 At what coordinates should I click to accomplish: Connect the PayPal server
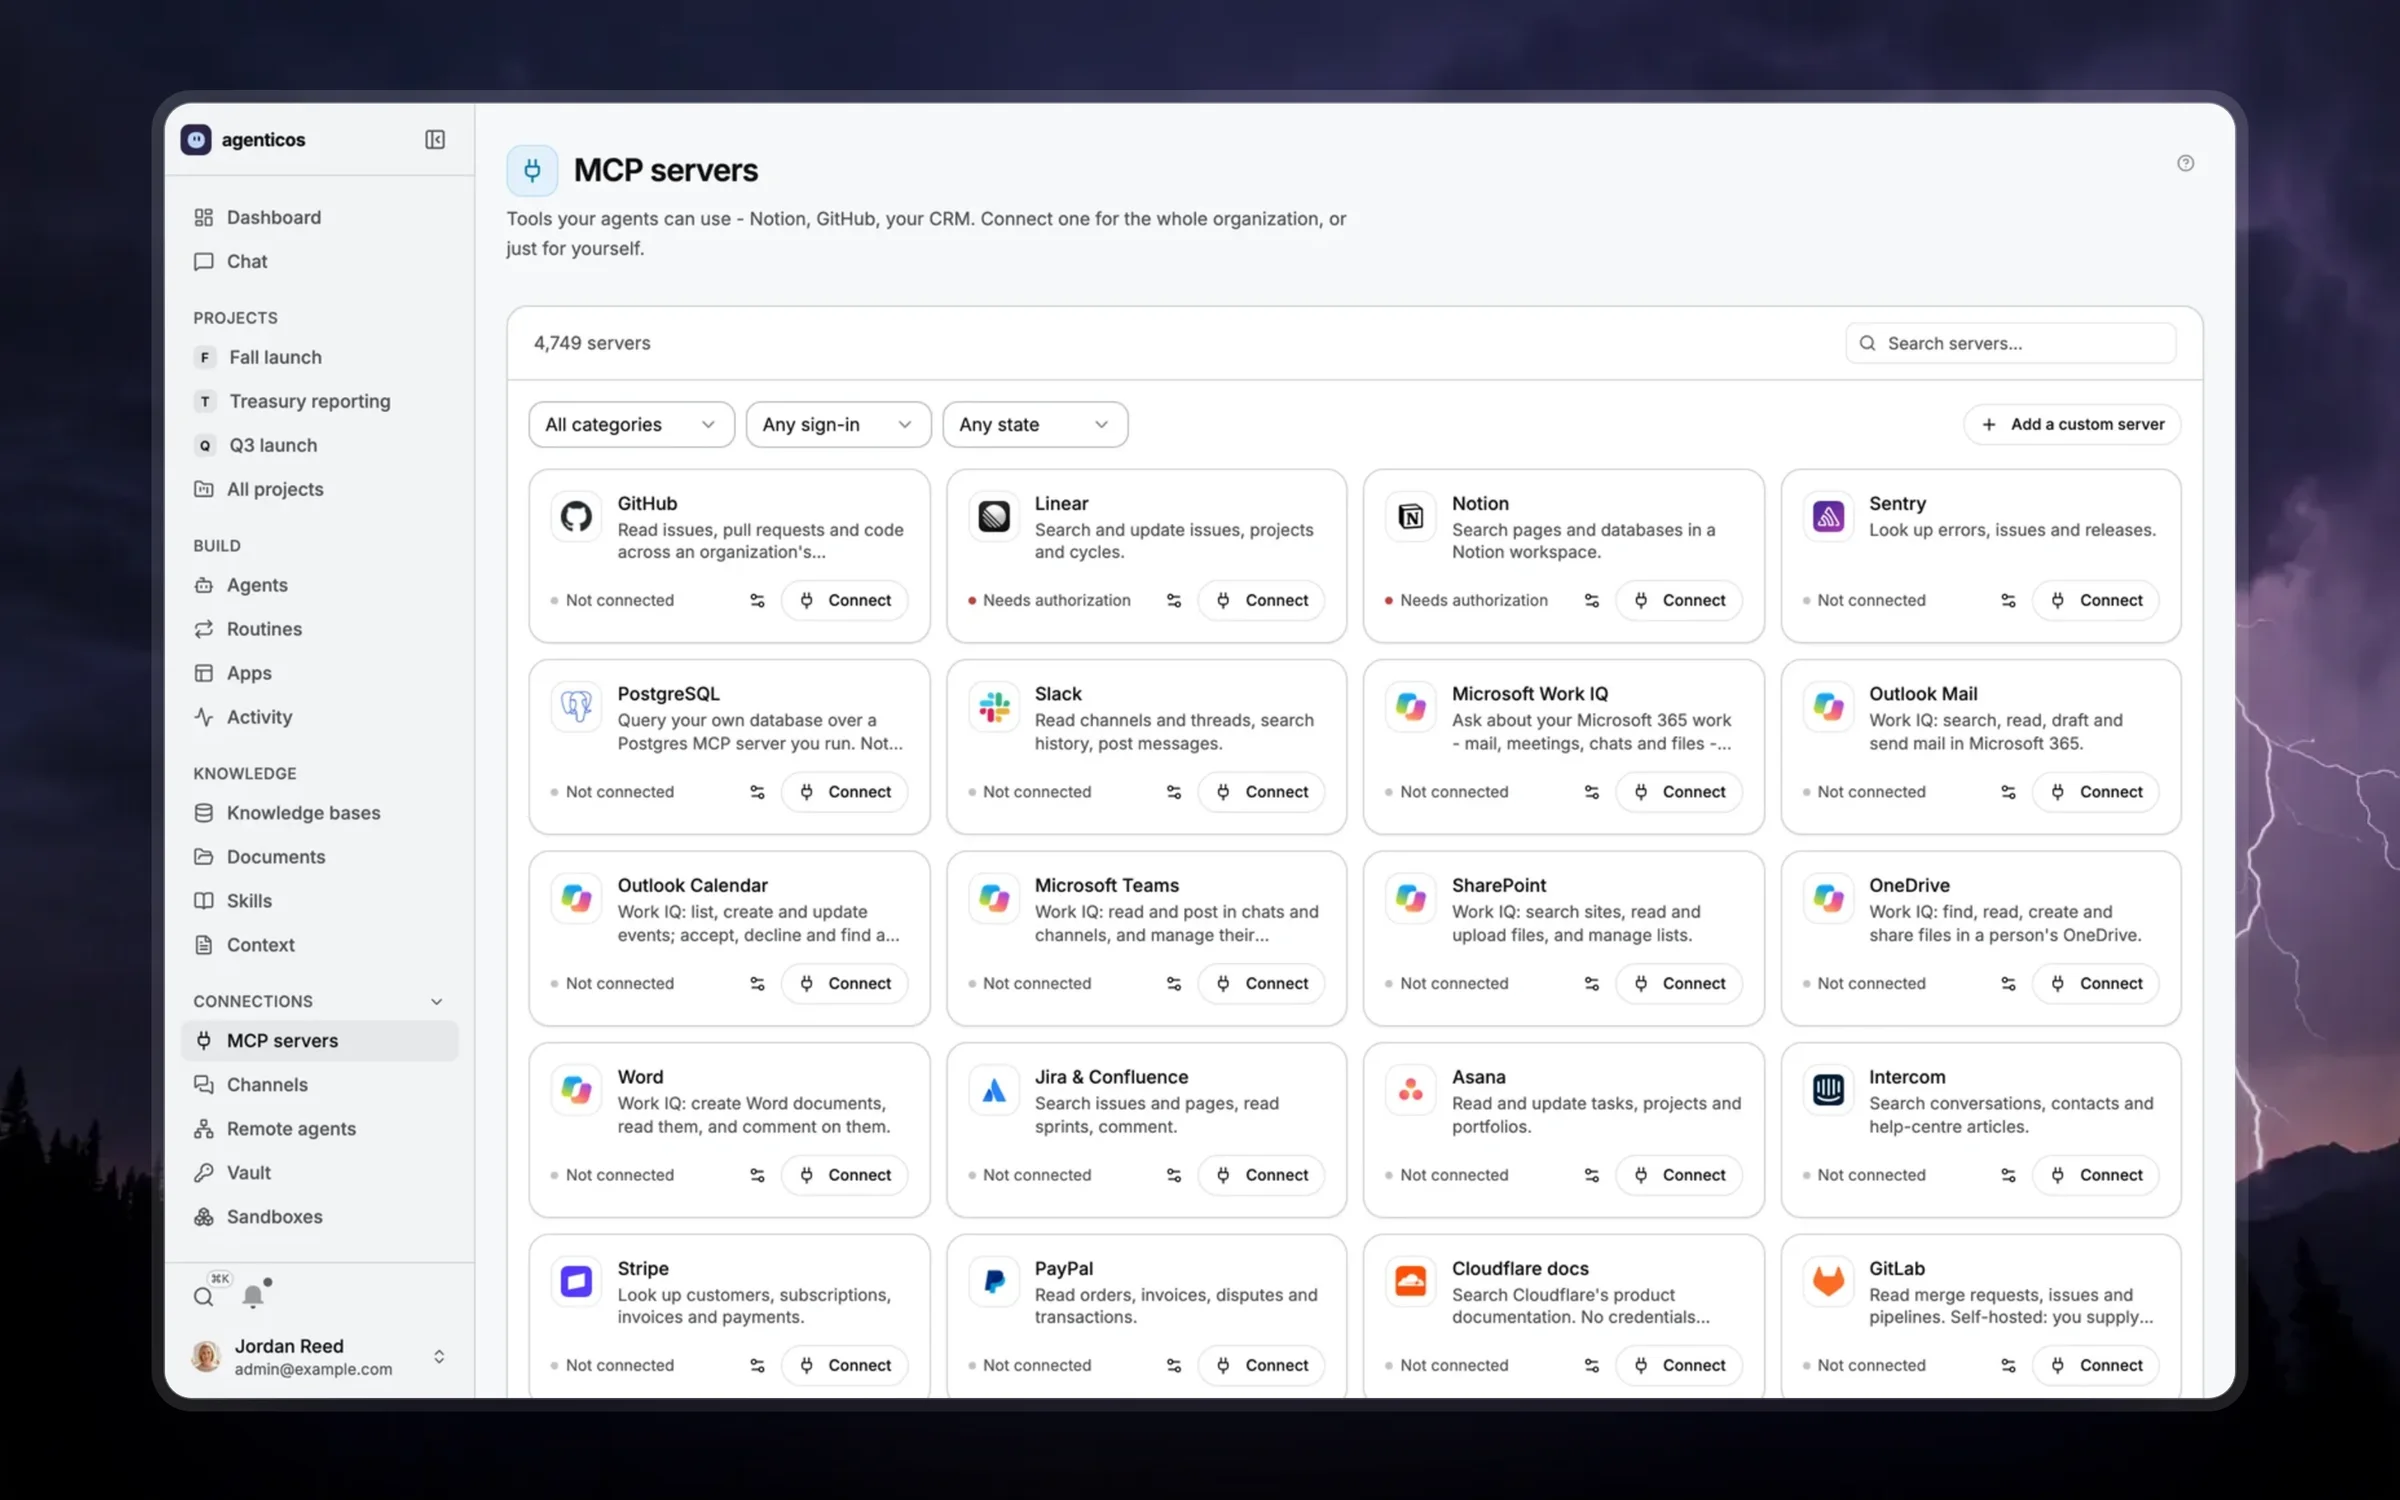[1262, 1365]
